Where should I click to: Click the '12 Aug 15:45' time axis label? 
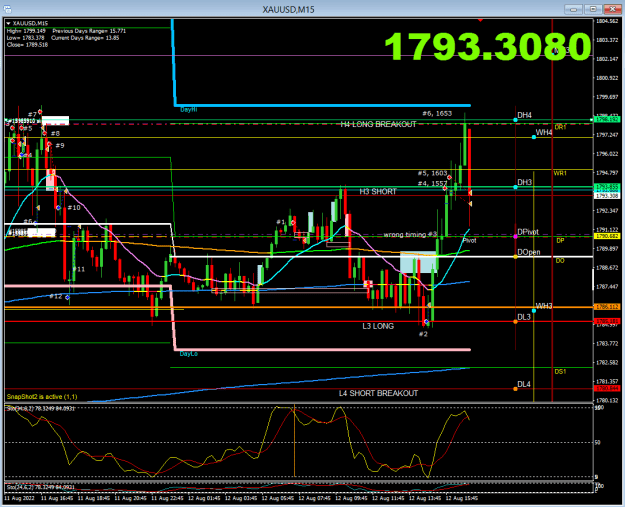click(461, 498)
